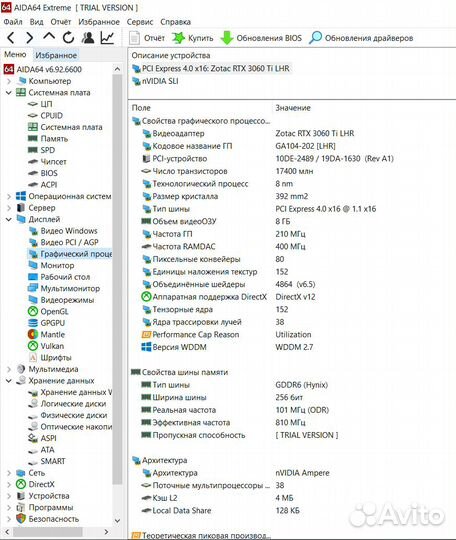Open the chart graph toolbar icon

click(107, 38)
